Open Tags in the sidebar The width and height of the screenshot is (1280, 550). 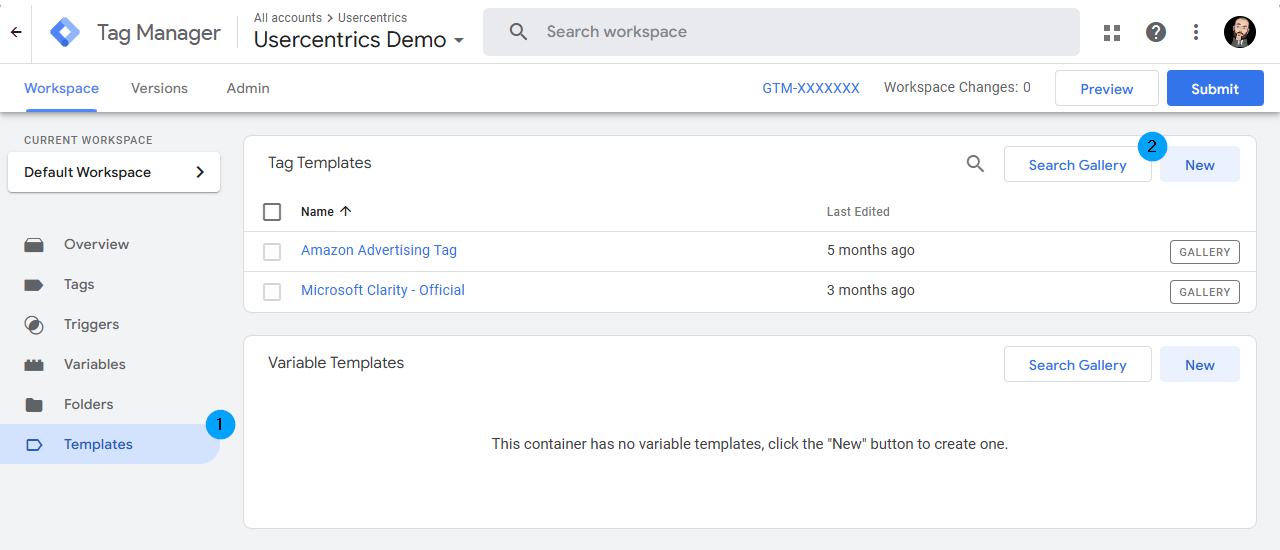pyautogui.click(x=110, y=284)
